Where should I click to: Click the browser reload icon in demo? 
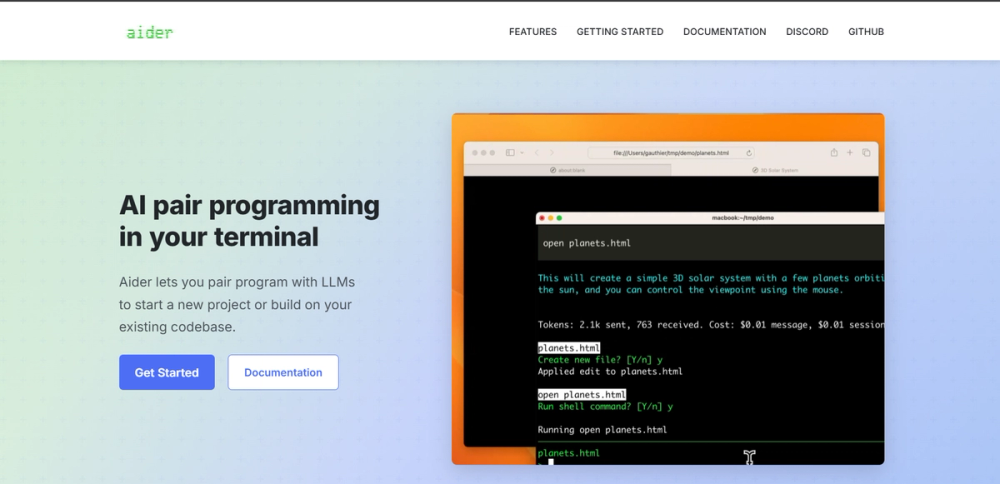(x=749, y=153)
